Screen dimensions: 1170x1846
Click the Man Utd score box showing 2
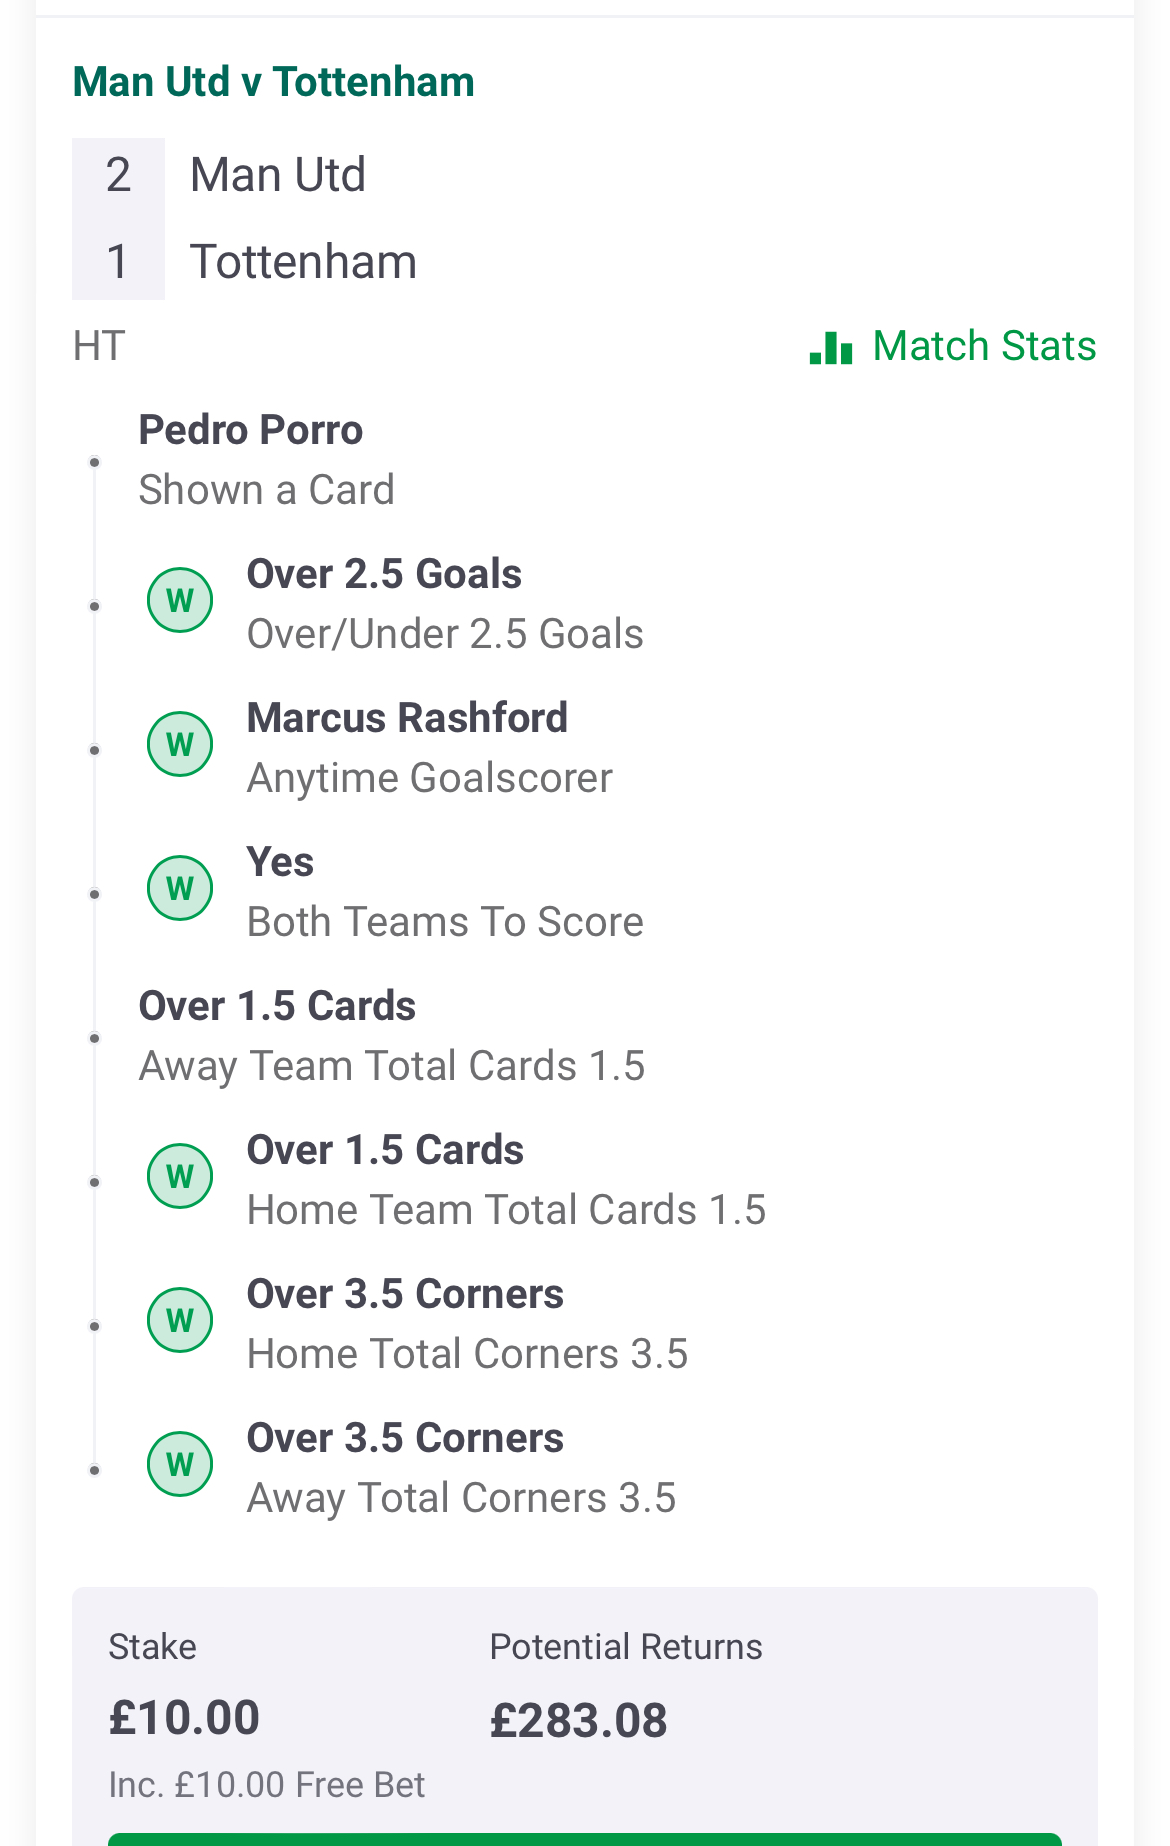pos(118,176)
